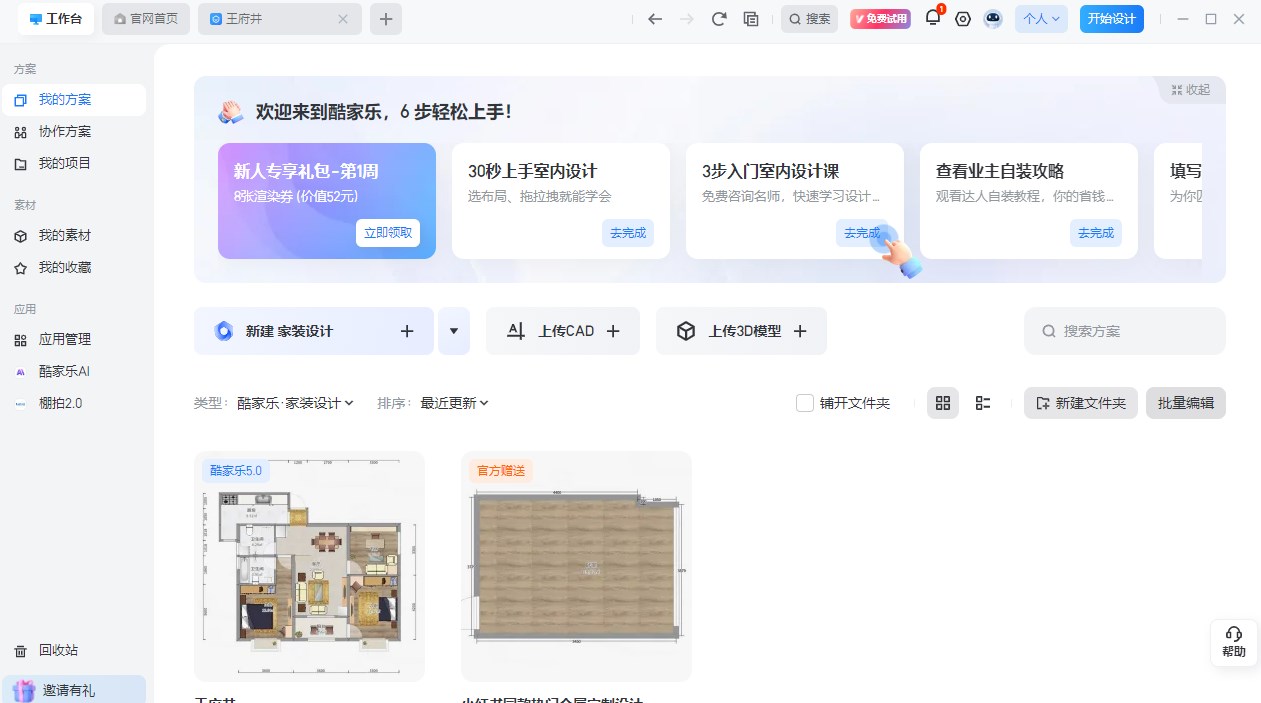Click 去完成 on 查看业主自装攻略 card

point(1096,233)
